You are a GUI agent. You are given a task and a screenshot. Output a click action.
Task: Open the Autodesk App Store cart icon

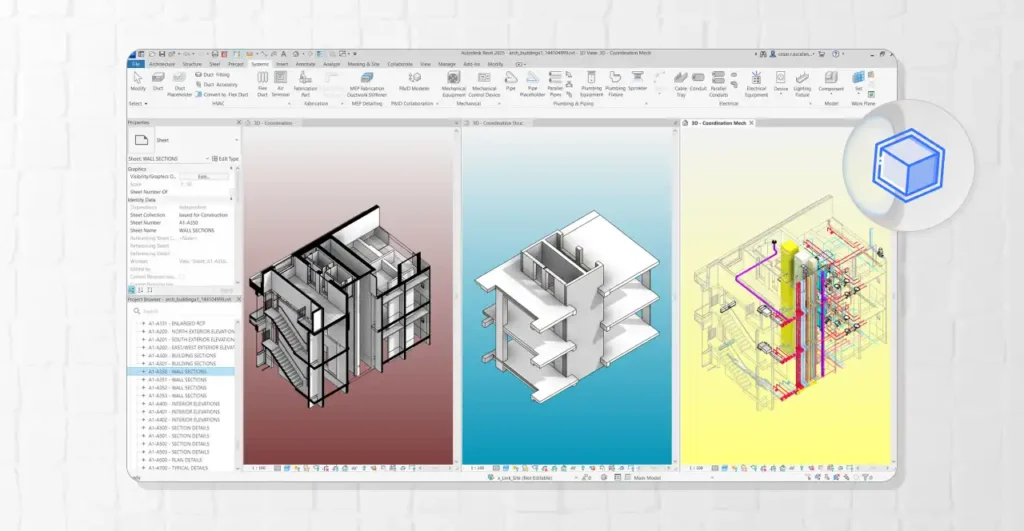[822, 54]
